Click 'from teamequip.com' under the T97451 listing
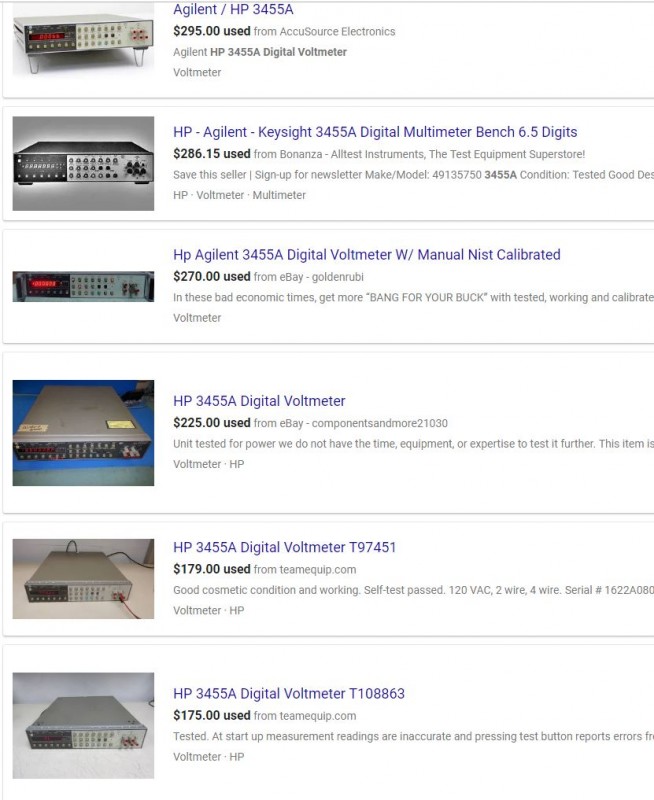 pos(305,570)
